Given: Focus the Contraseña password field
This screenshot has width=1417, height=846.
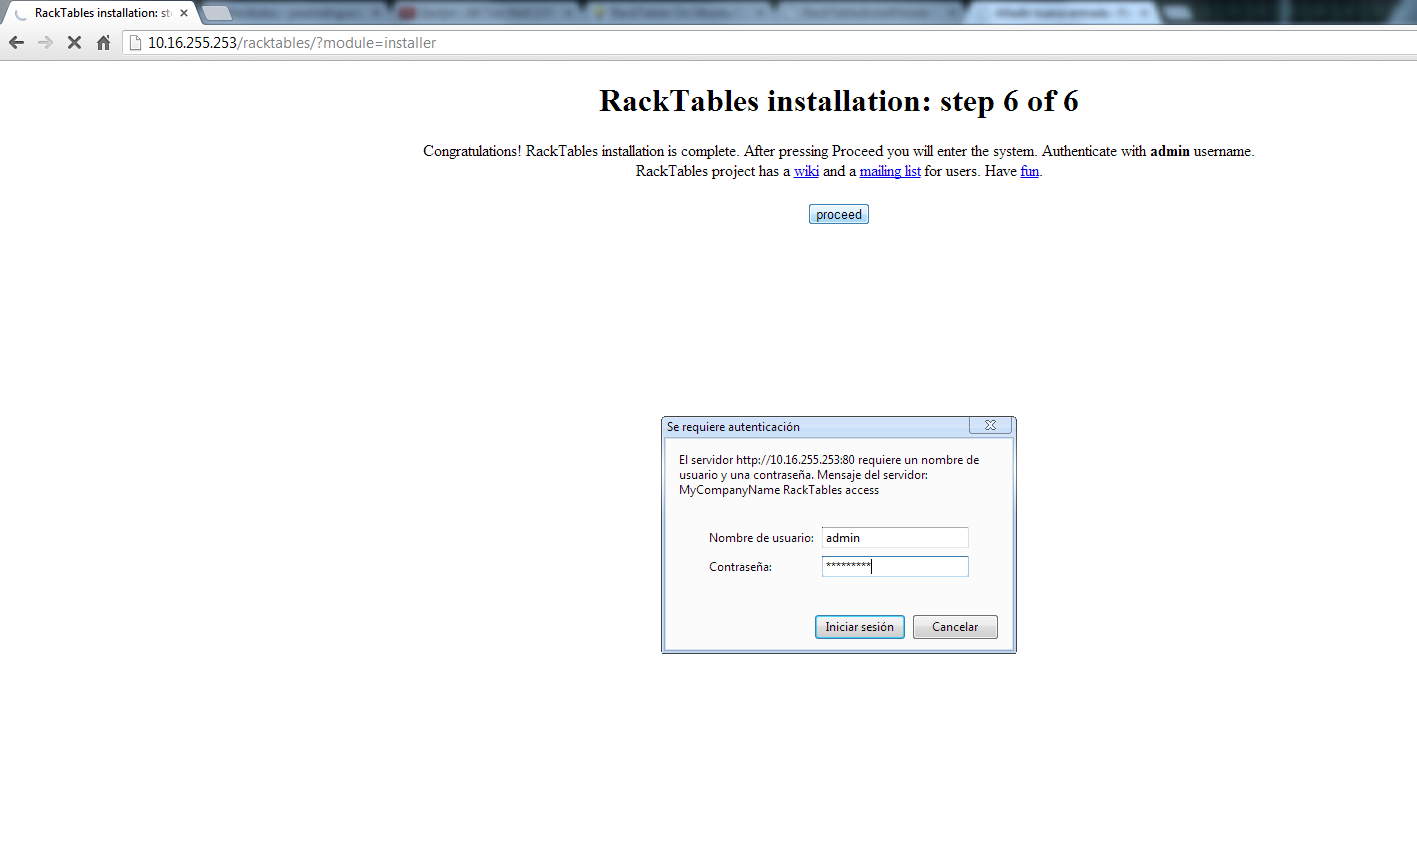Looking at the screenshot, I should (x=895, y=567).
